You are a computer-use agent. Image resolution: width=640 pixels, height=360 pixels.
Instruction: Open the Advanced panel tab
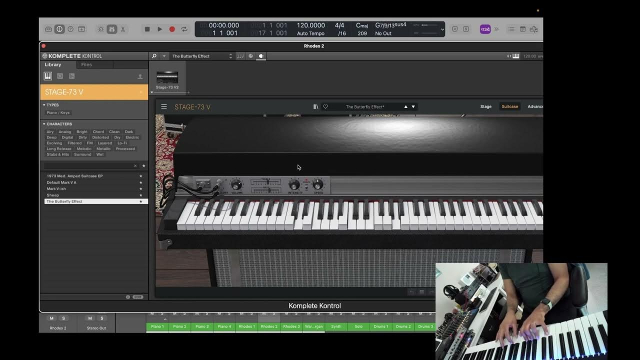(x=535, y=107)
